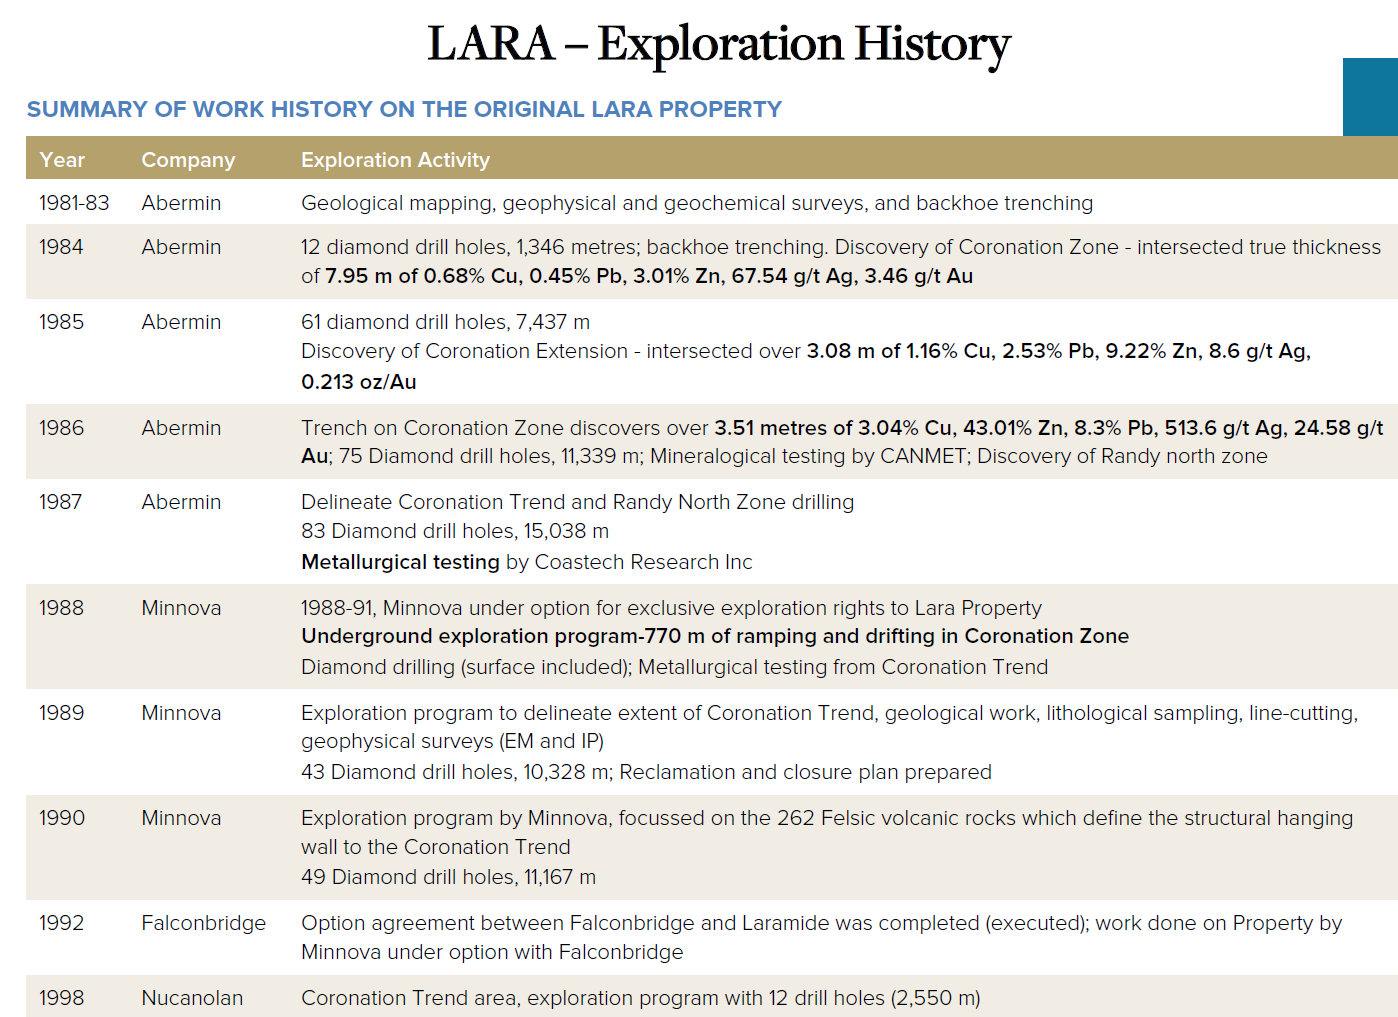Image resolution: width=1398 pixels, height=1017 pixels.
Task: Click 'Abermin' in the 1985 row
Action: (181, 322)
